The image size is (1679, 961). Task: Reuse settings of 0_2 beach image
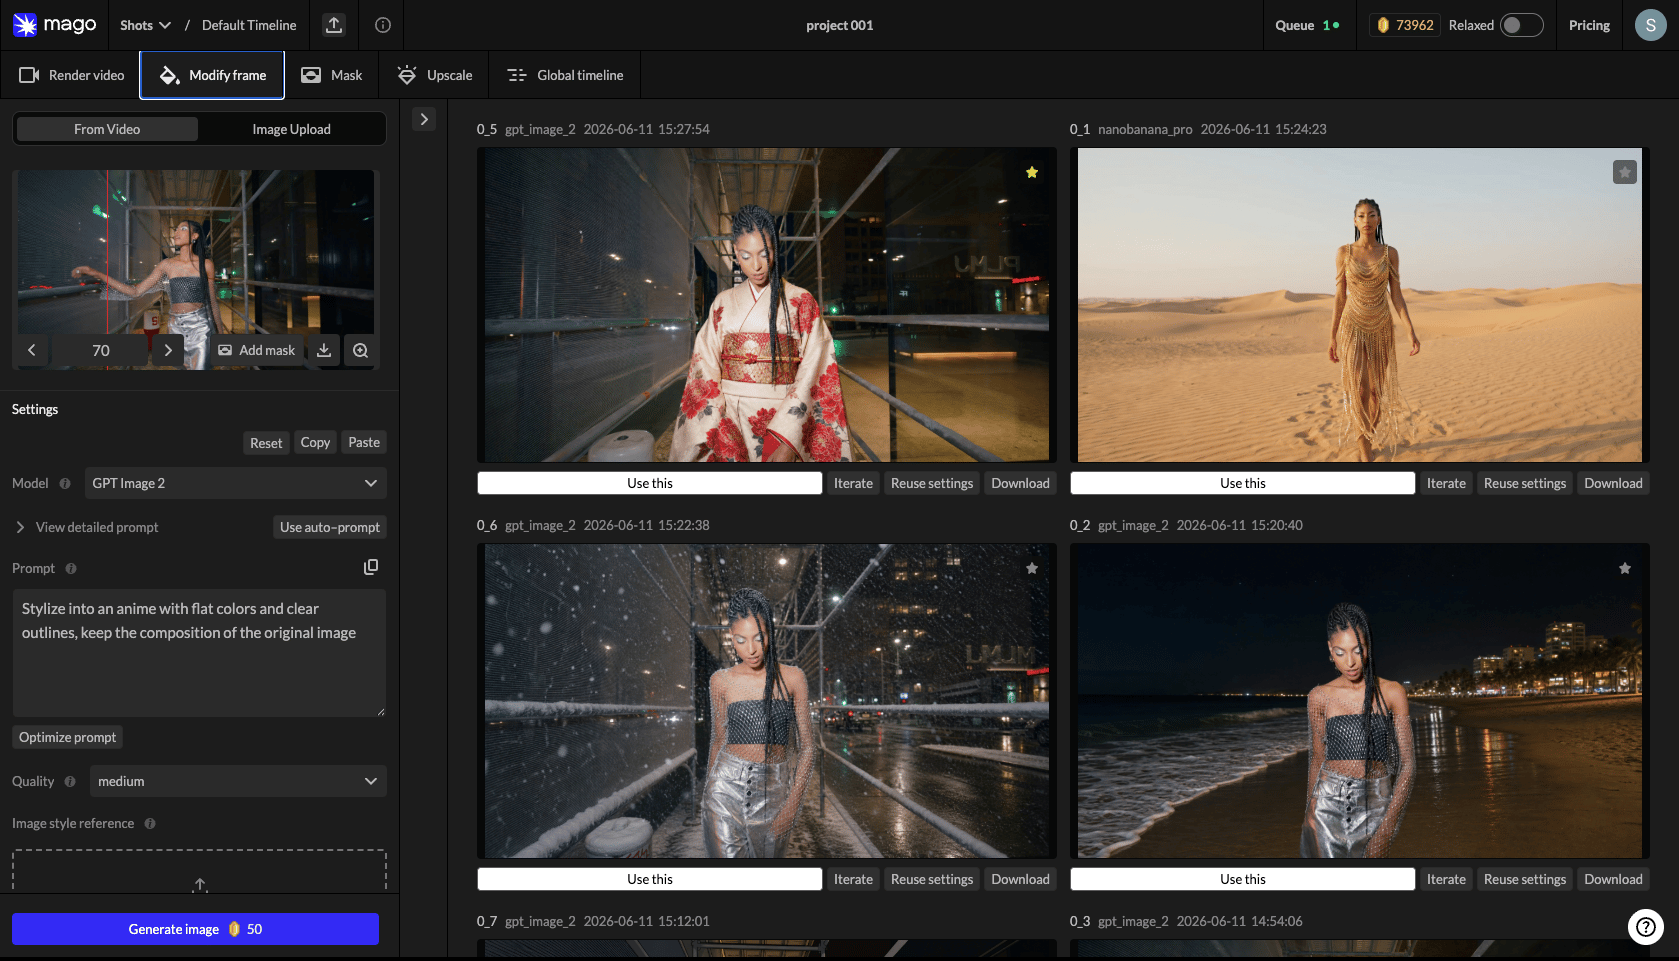[1525, 879]
